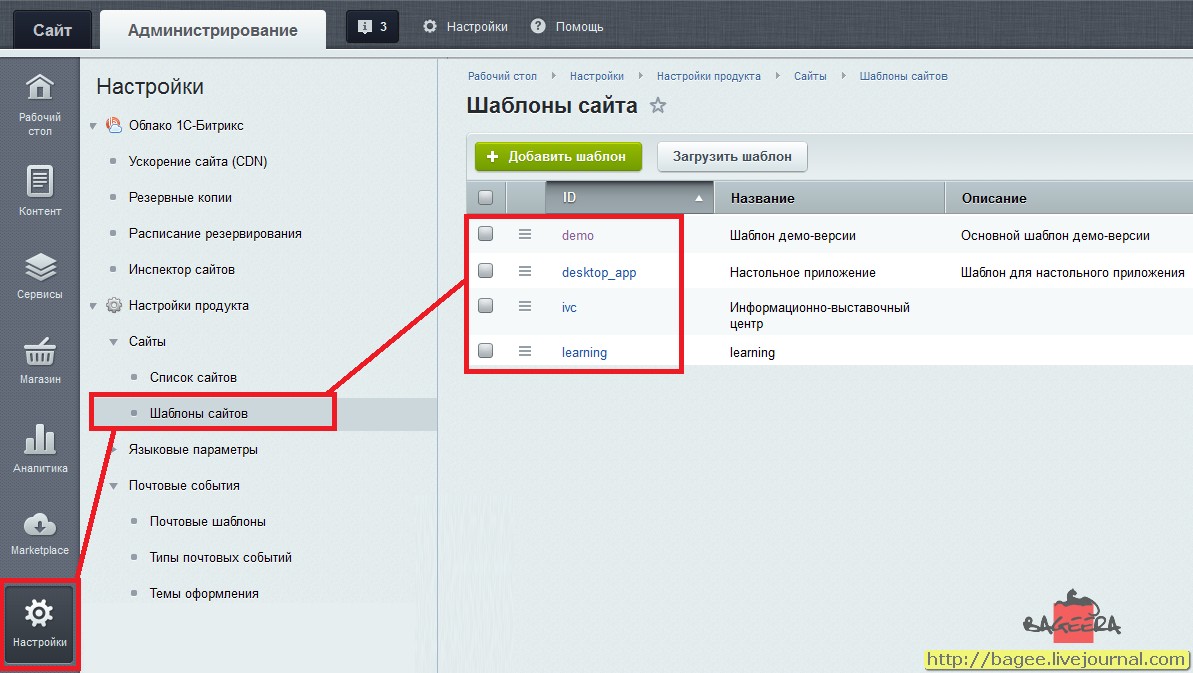Toggle the select-all checkbox in table header

pyautogui.click(x=485, y=198)
